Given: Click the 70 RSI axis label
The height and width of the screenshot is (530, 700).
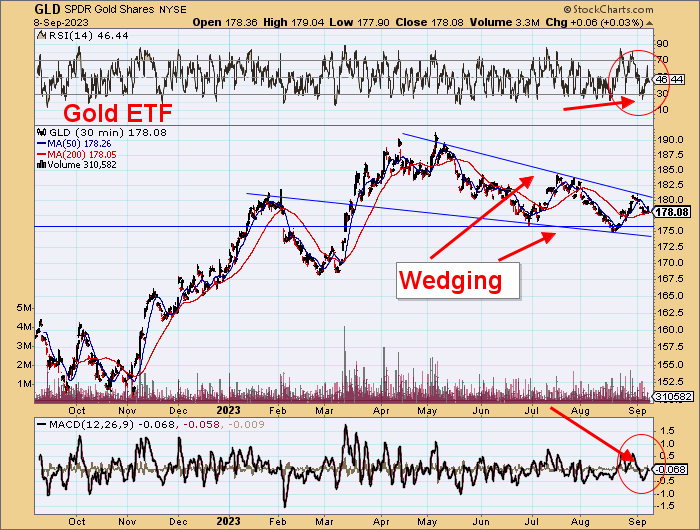Looking at the screenshot, I should [662, 60].
